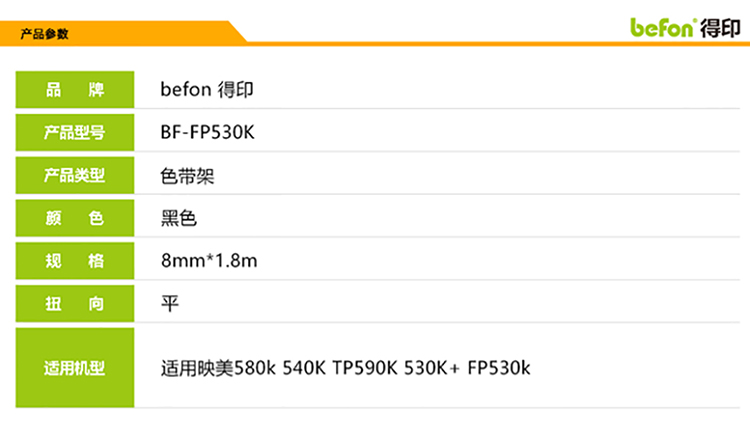This screenshot has width=750, height=440.
Task: Select the 产品类型 label cell
Action: [75, 176]
